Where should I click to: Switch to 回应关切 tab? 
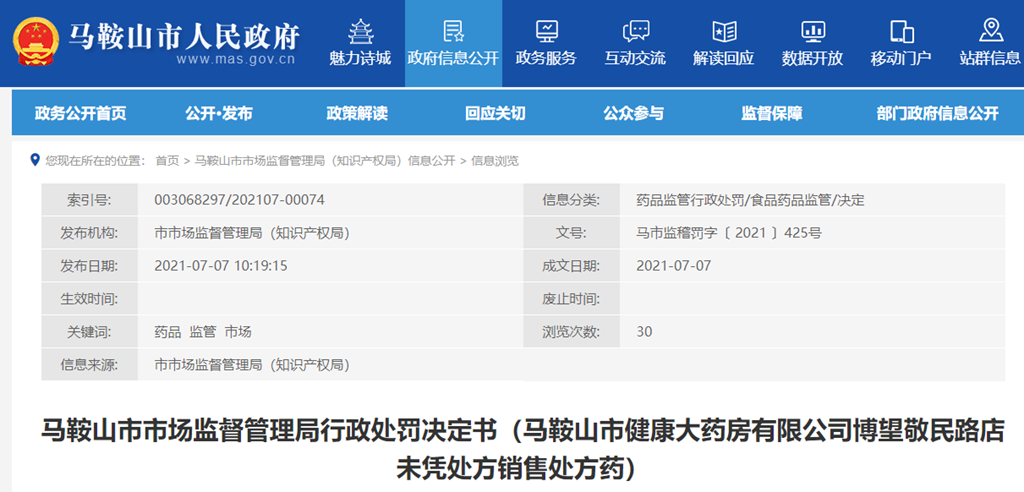tap(495, 114)
